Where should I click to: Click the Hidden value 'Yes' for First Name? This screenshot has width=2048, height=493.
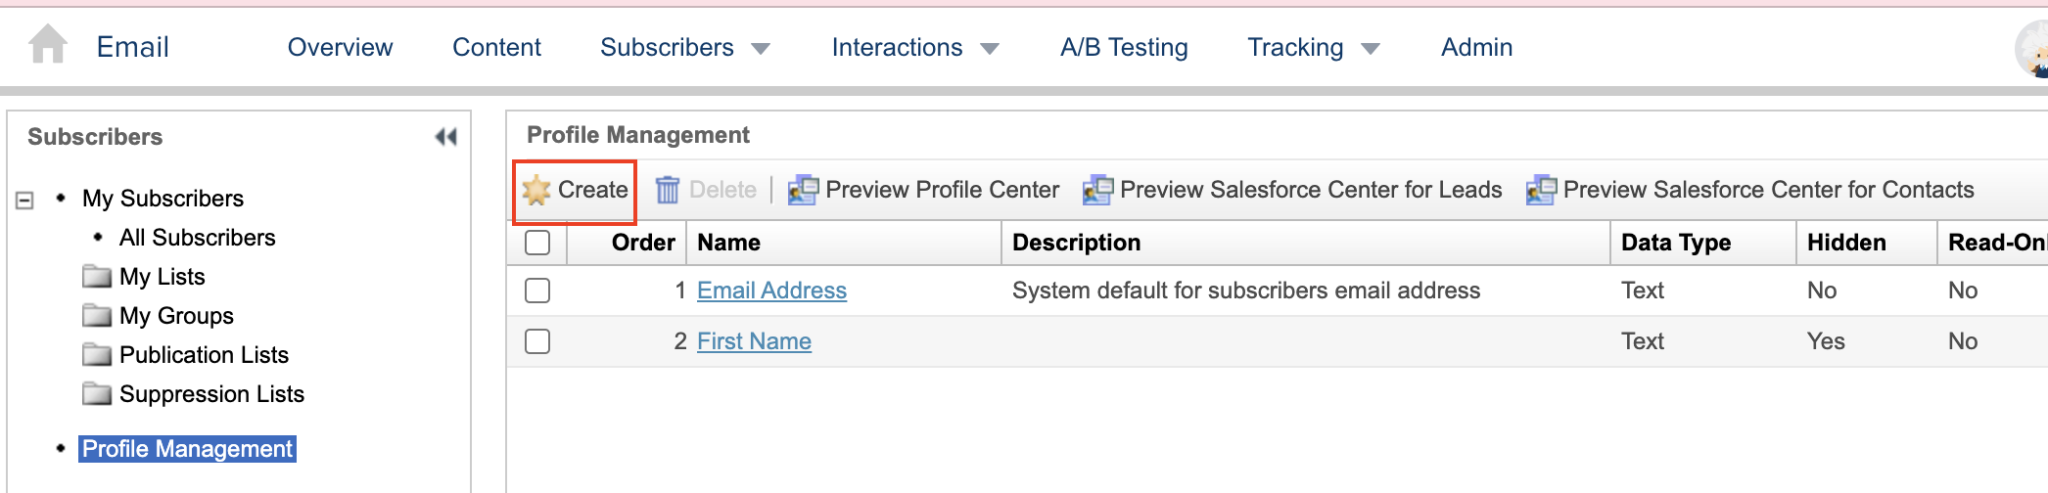1826,341
